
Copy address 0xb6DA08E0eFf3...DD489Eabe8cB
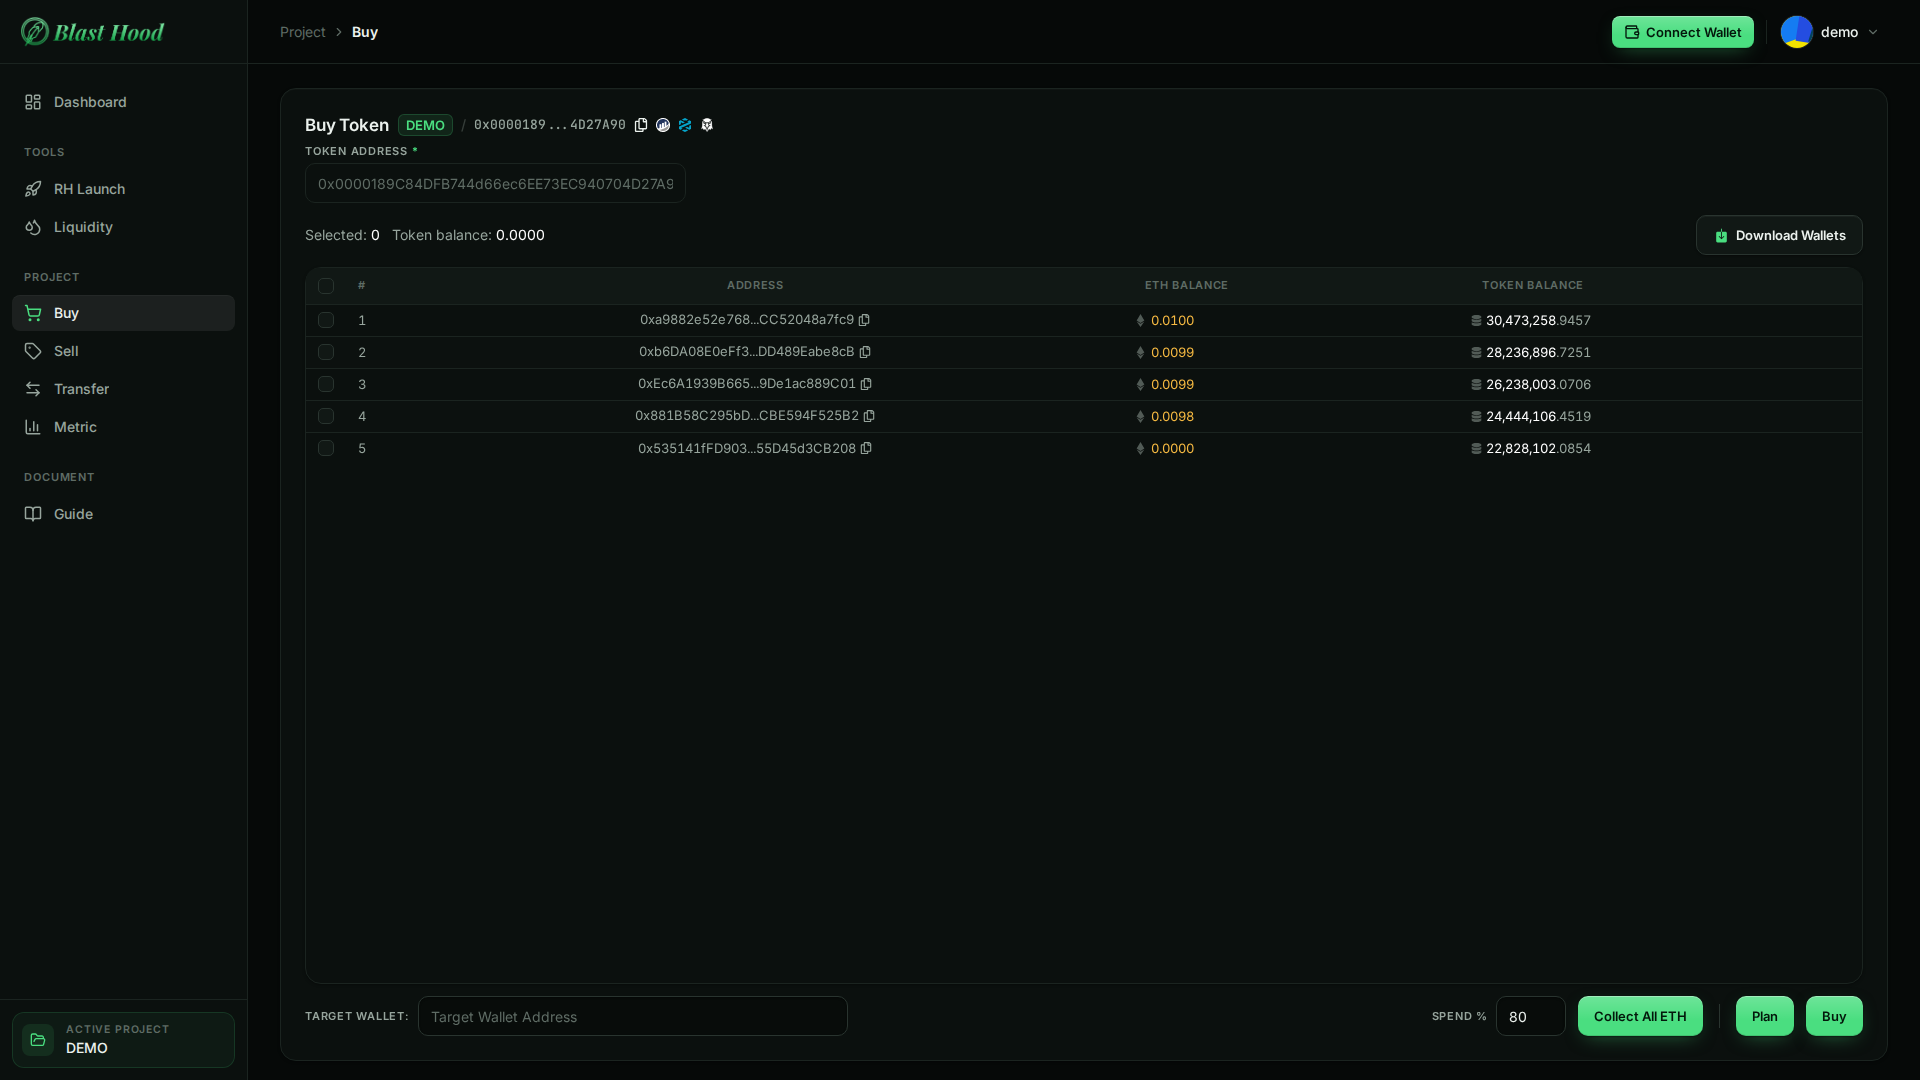(x=865, y=352)
